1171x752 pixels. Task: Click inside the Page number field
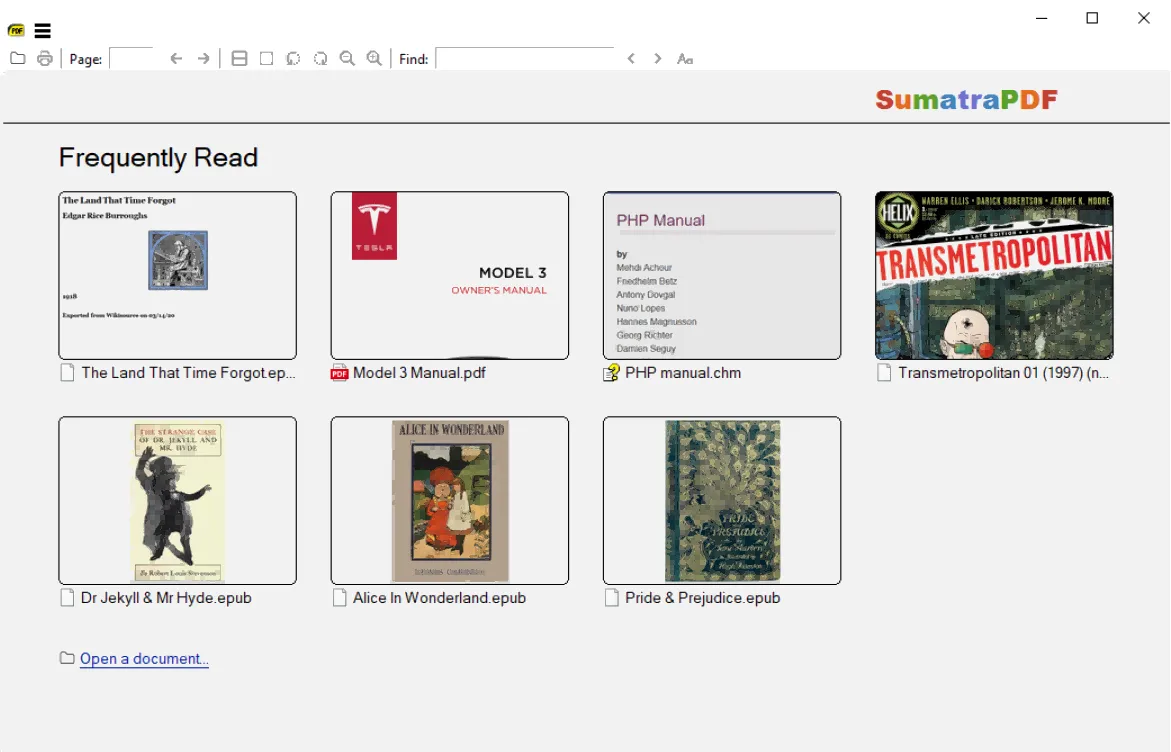pos(131,58)
